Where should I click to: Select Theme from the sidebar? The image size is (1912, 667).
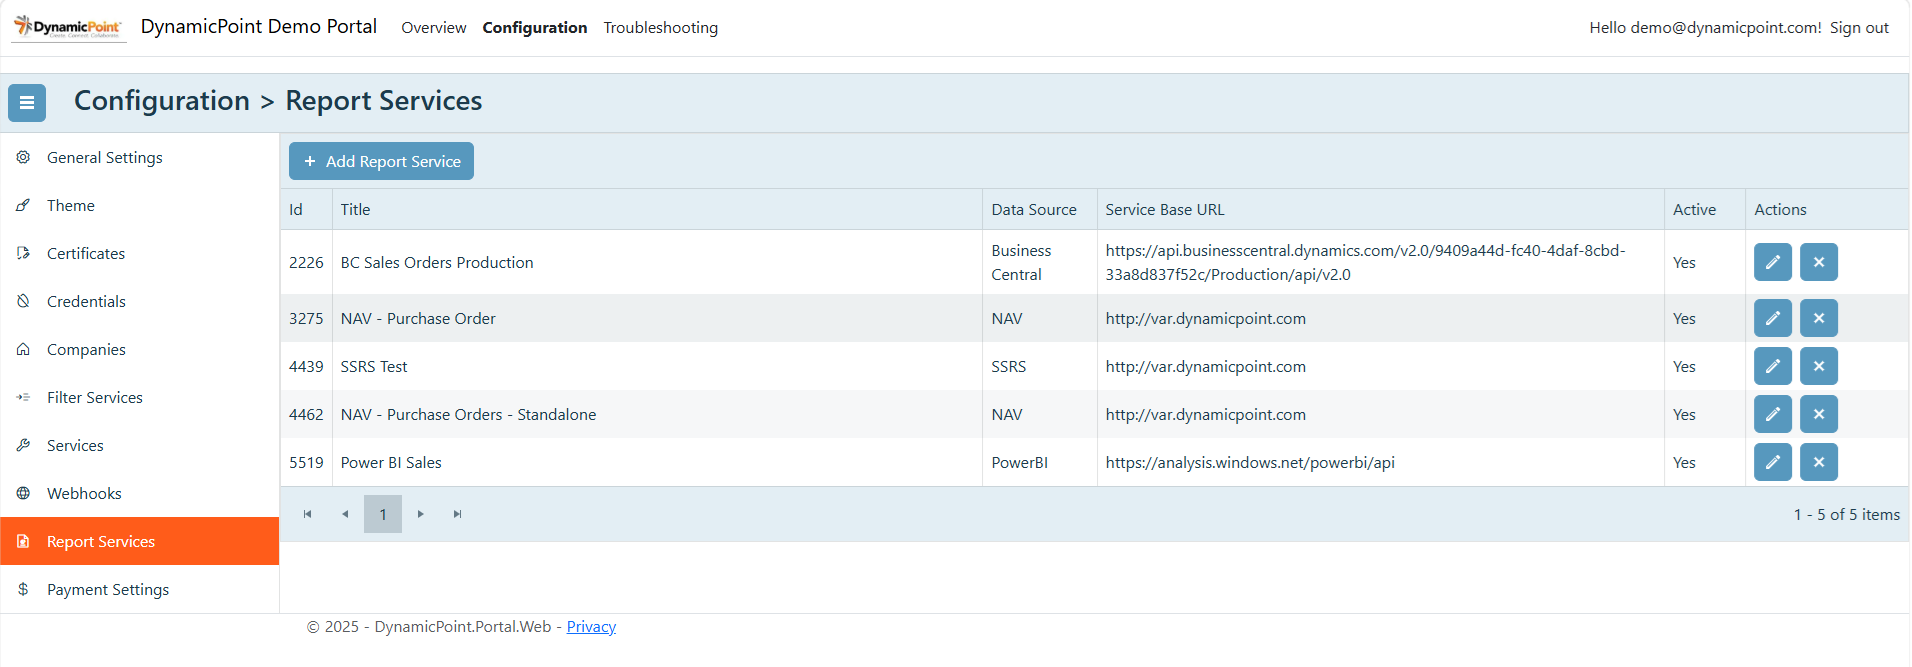[x=140, y=205]
